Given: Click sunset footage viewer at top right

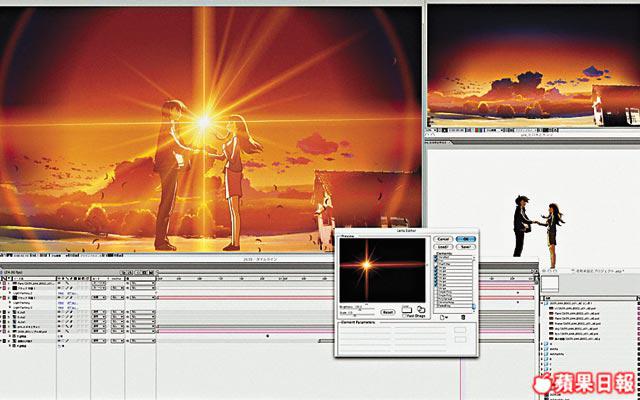Looking at the screenshot, I should click(x=533, y=66).
